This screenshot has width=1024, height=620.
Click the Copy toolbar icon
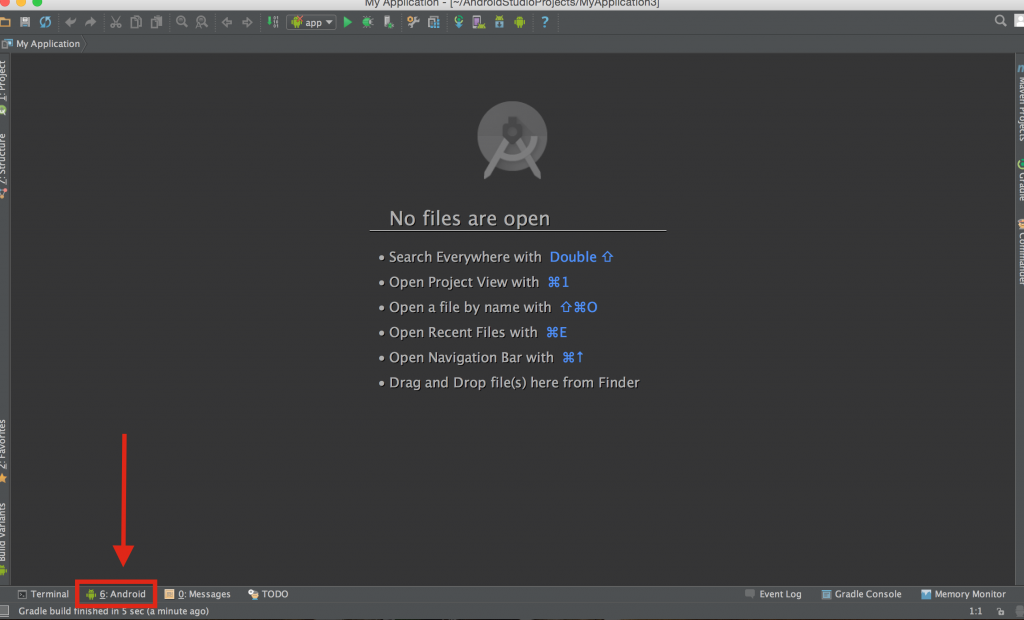[136, 22]
